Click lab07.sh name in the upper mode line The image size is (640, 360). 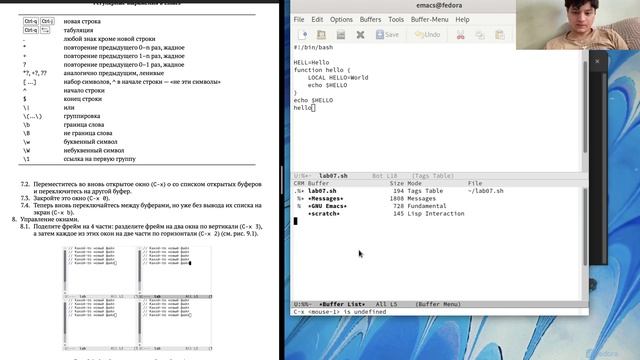tap(333, 176)
